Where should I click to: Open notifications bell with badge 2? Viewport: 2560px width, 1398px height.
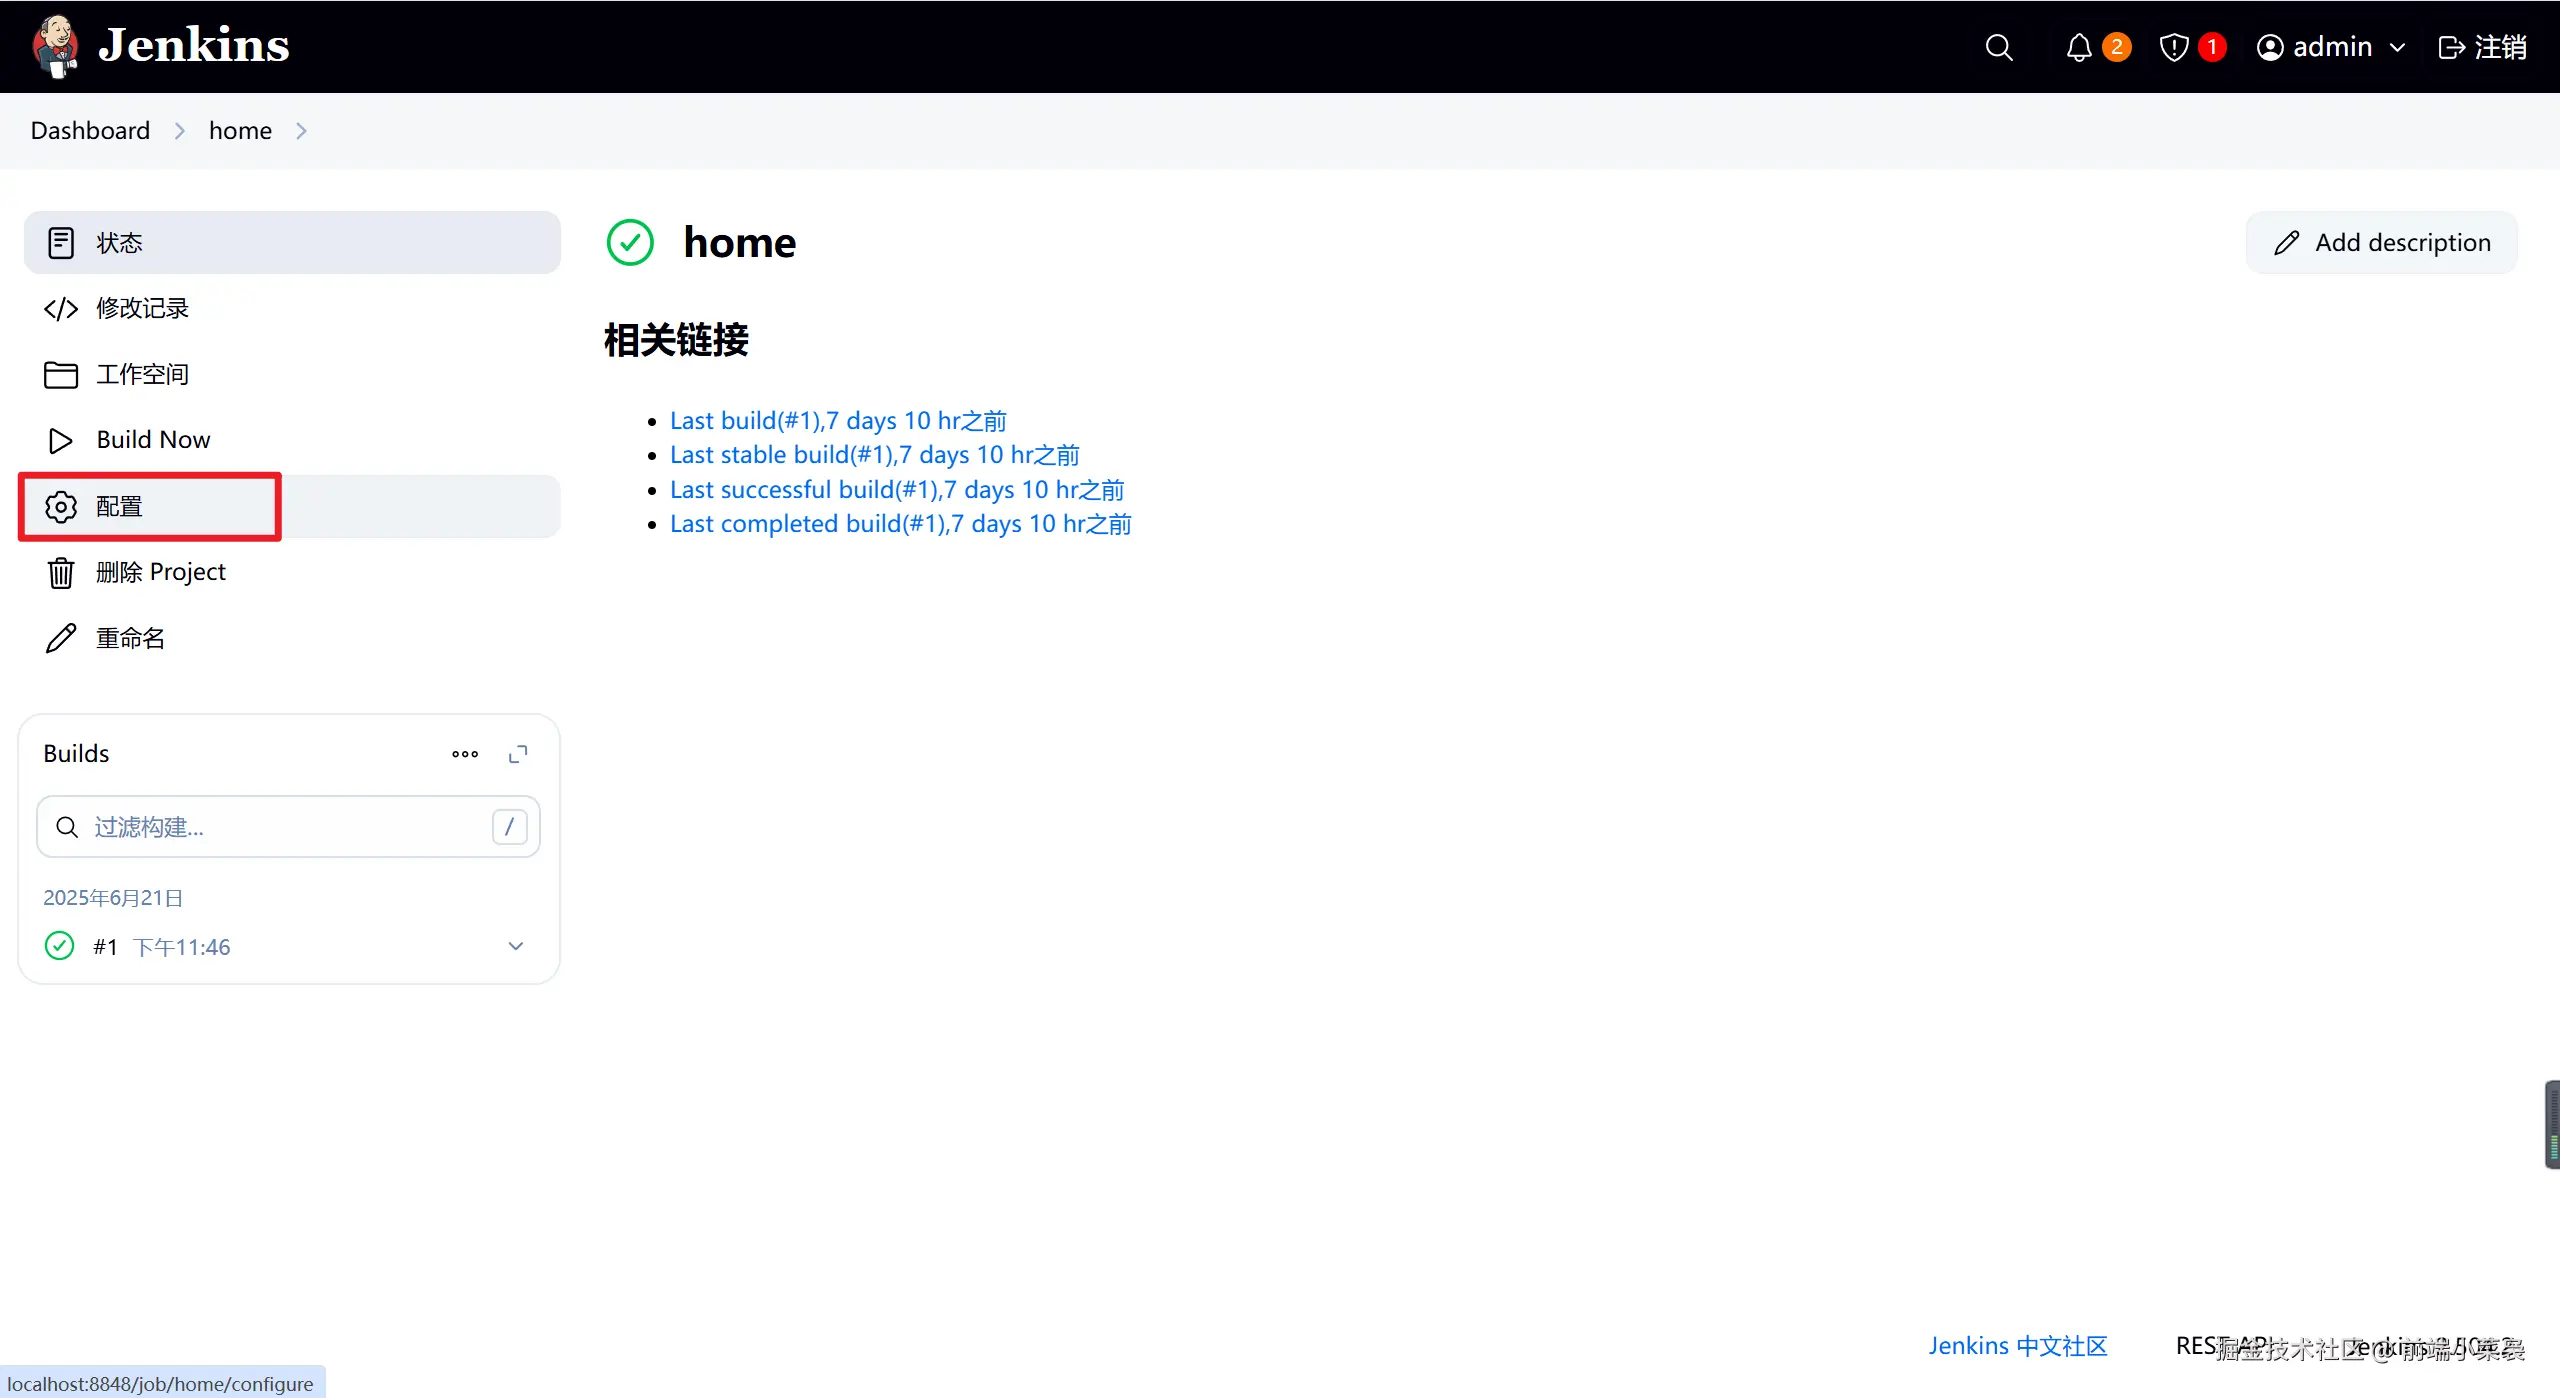(2079, 47)
